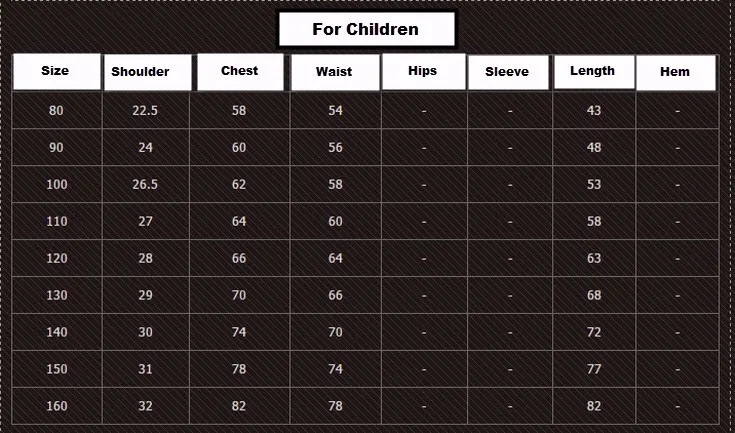This screenshot has width=735, height=433.
Task: Click length value 77
Action: coord(594,369)
